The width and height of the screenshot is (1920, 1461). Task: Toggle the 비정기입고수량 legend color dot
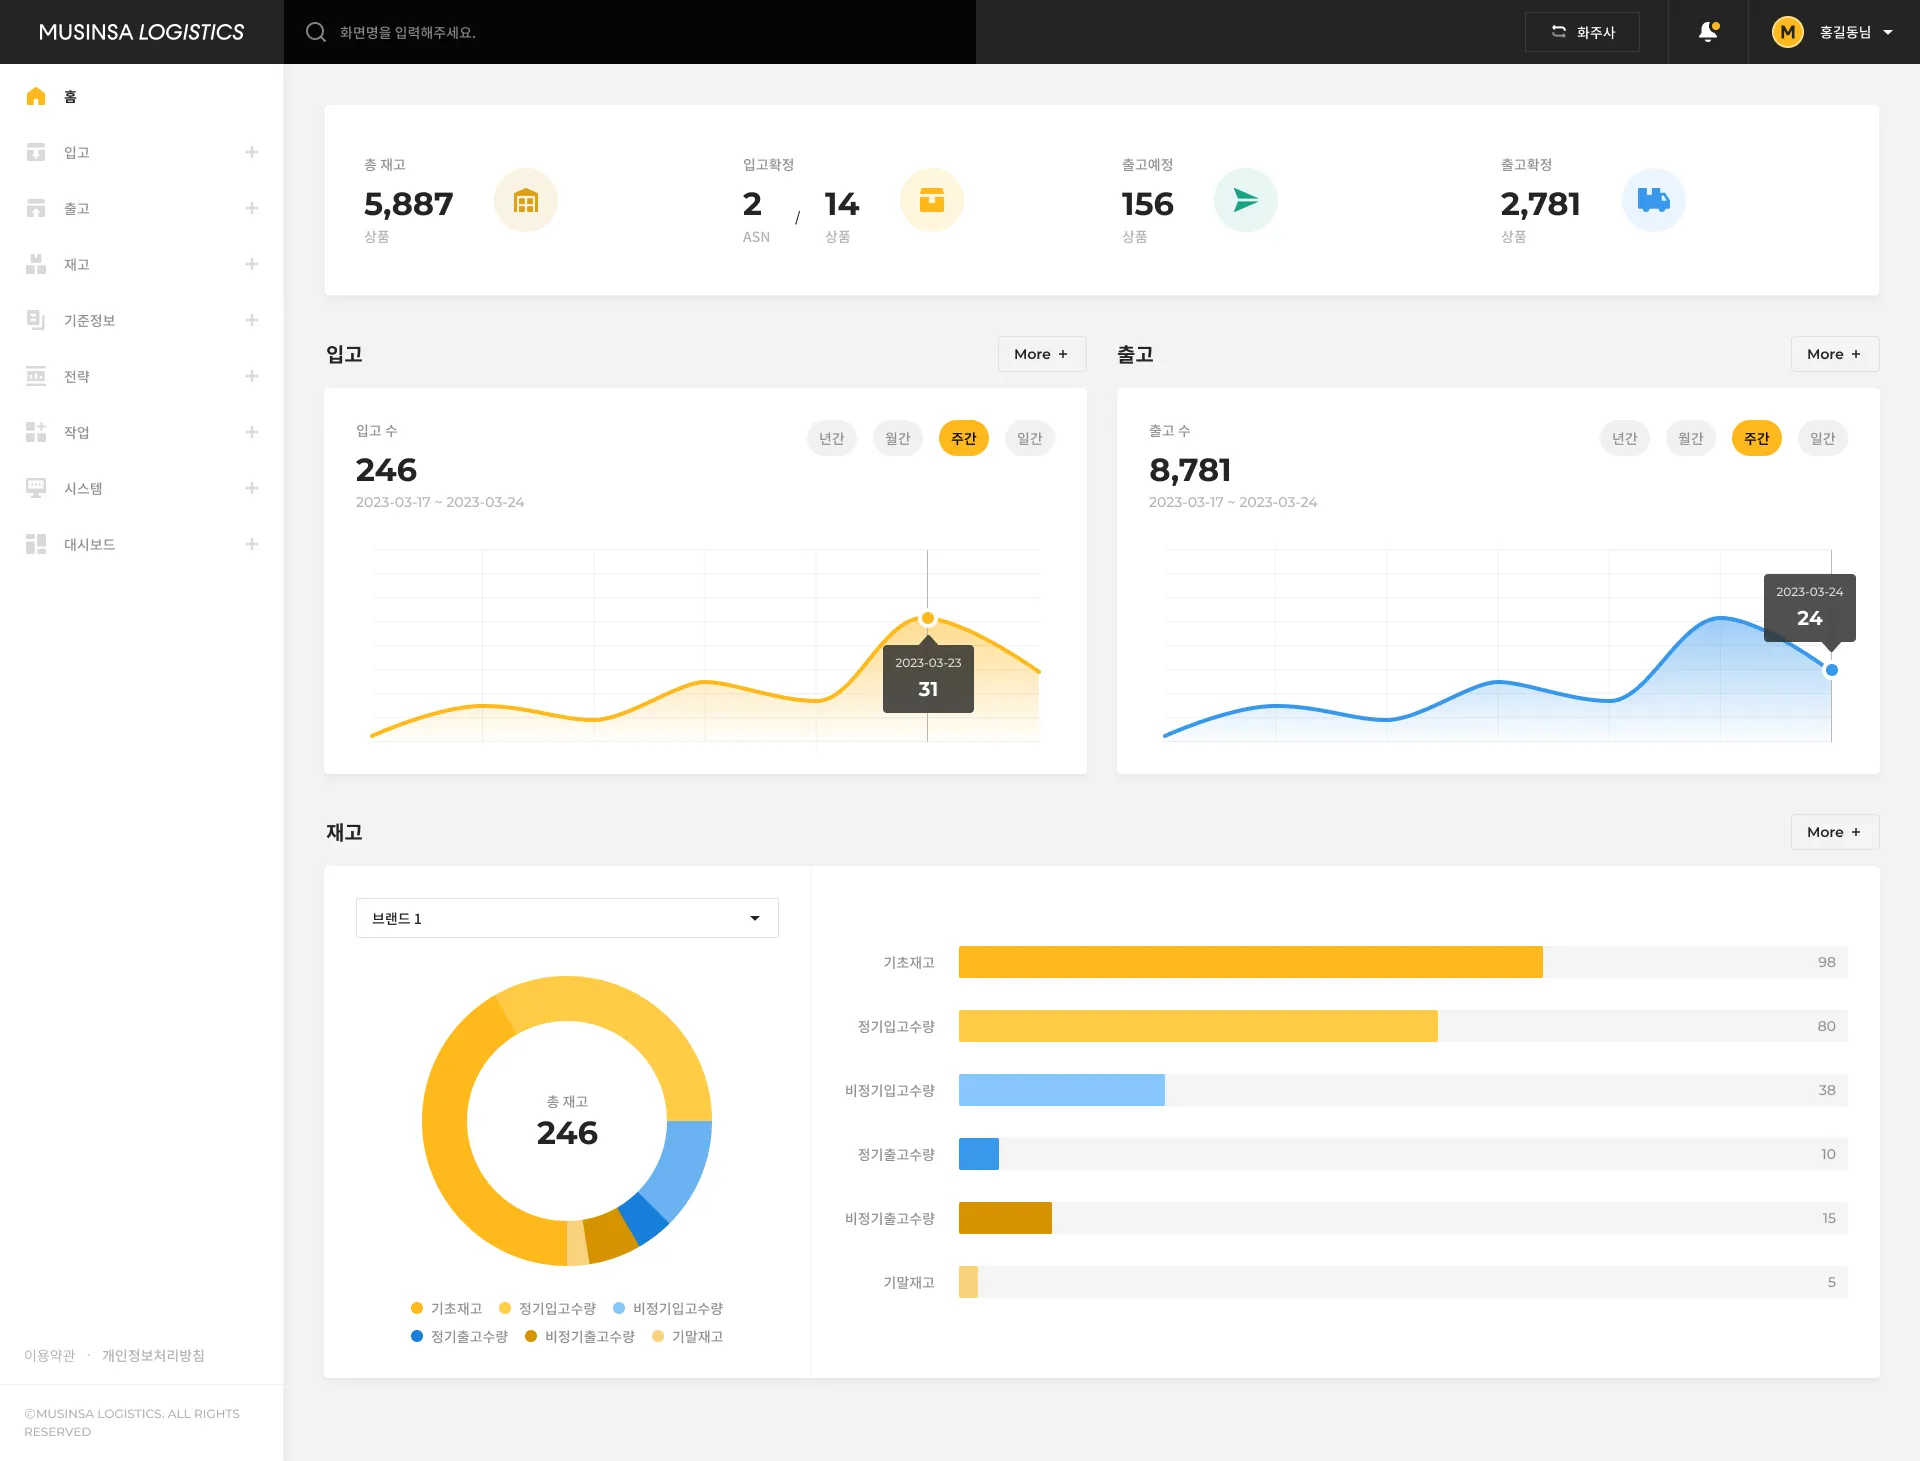pyautogui.click(x=619, y=1308)
